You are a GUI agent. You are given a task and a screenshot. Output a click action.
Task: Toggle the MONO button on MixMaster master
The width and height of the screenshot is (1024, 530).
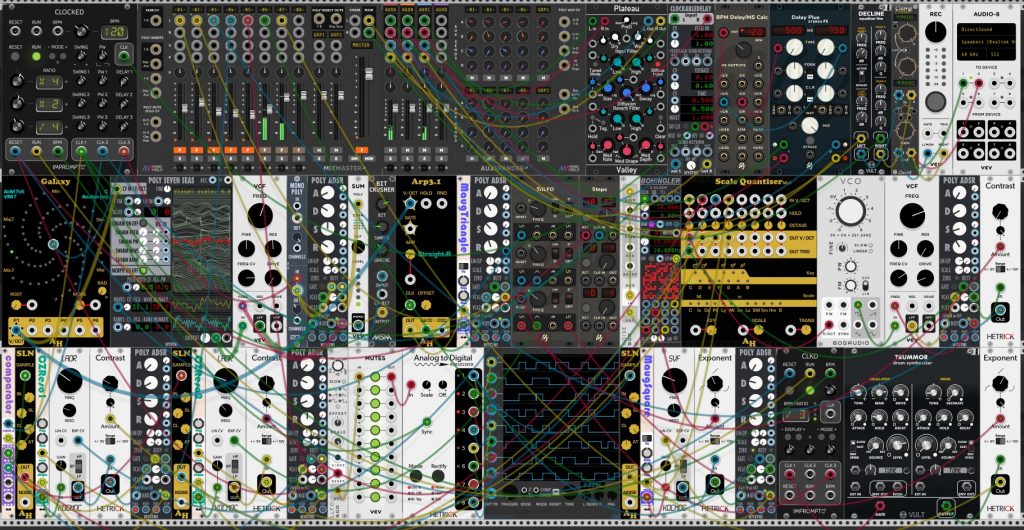click(x=368, y=158)
